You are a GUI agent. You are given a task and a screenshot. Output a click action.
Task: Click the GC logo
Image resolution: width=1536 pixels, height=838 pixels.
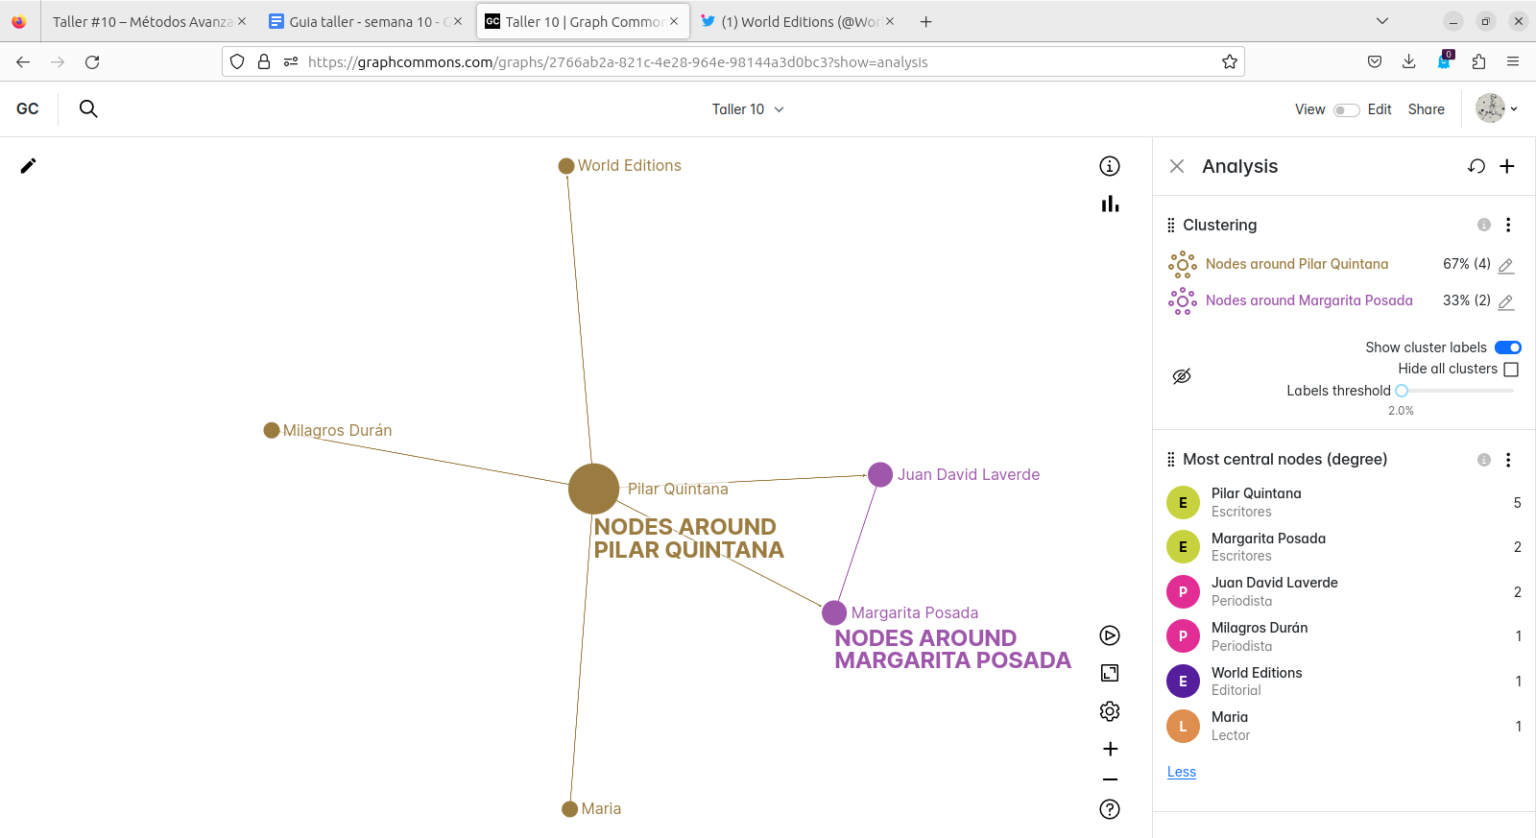point(28,109)
